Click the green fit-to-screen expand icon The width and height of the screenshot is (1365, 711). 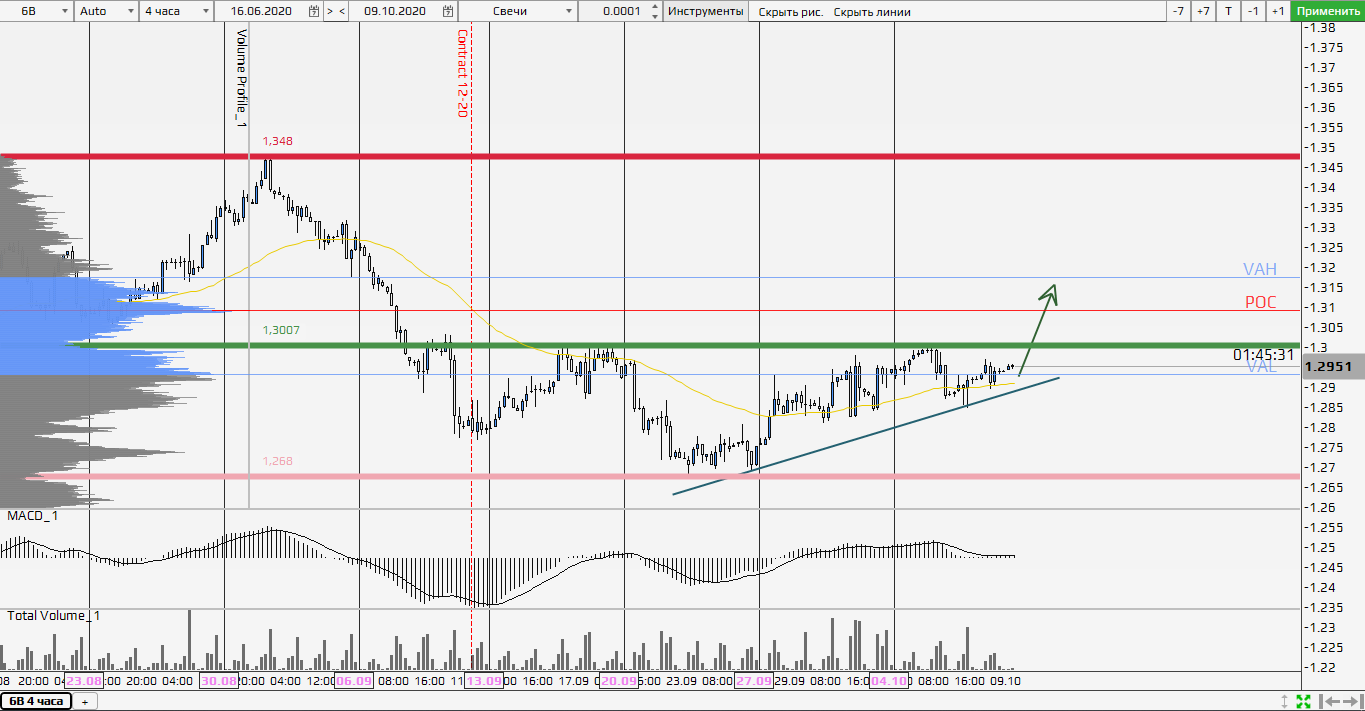[1303, 701]
